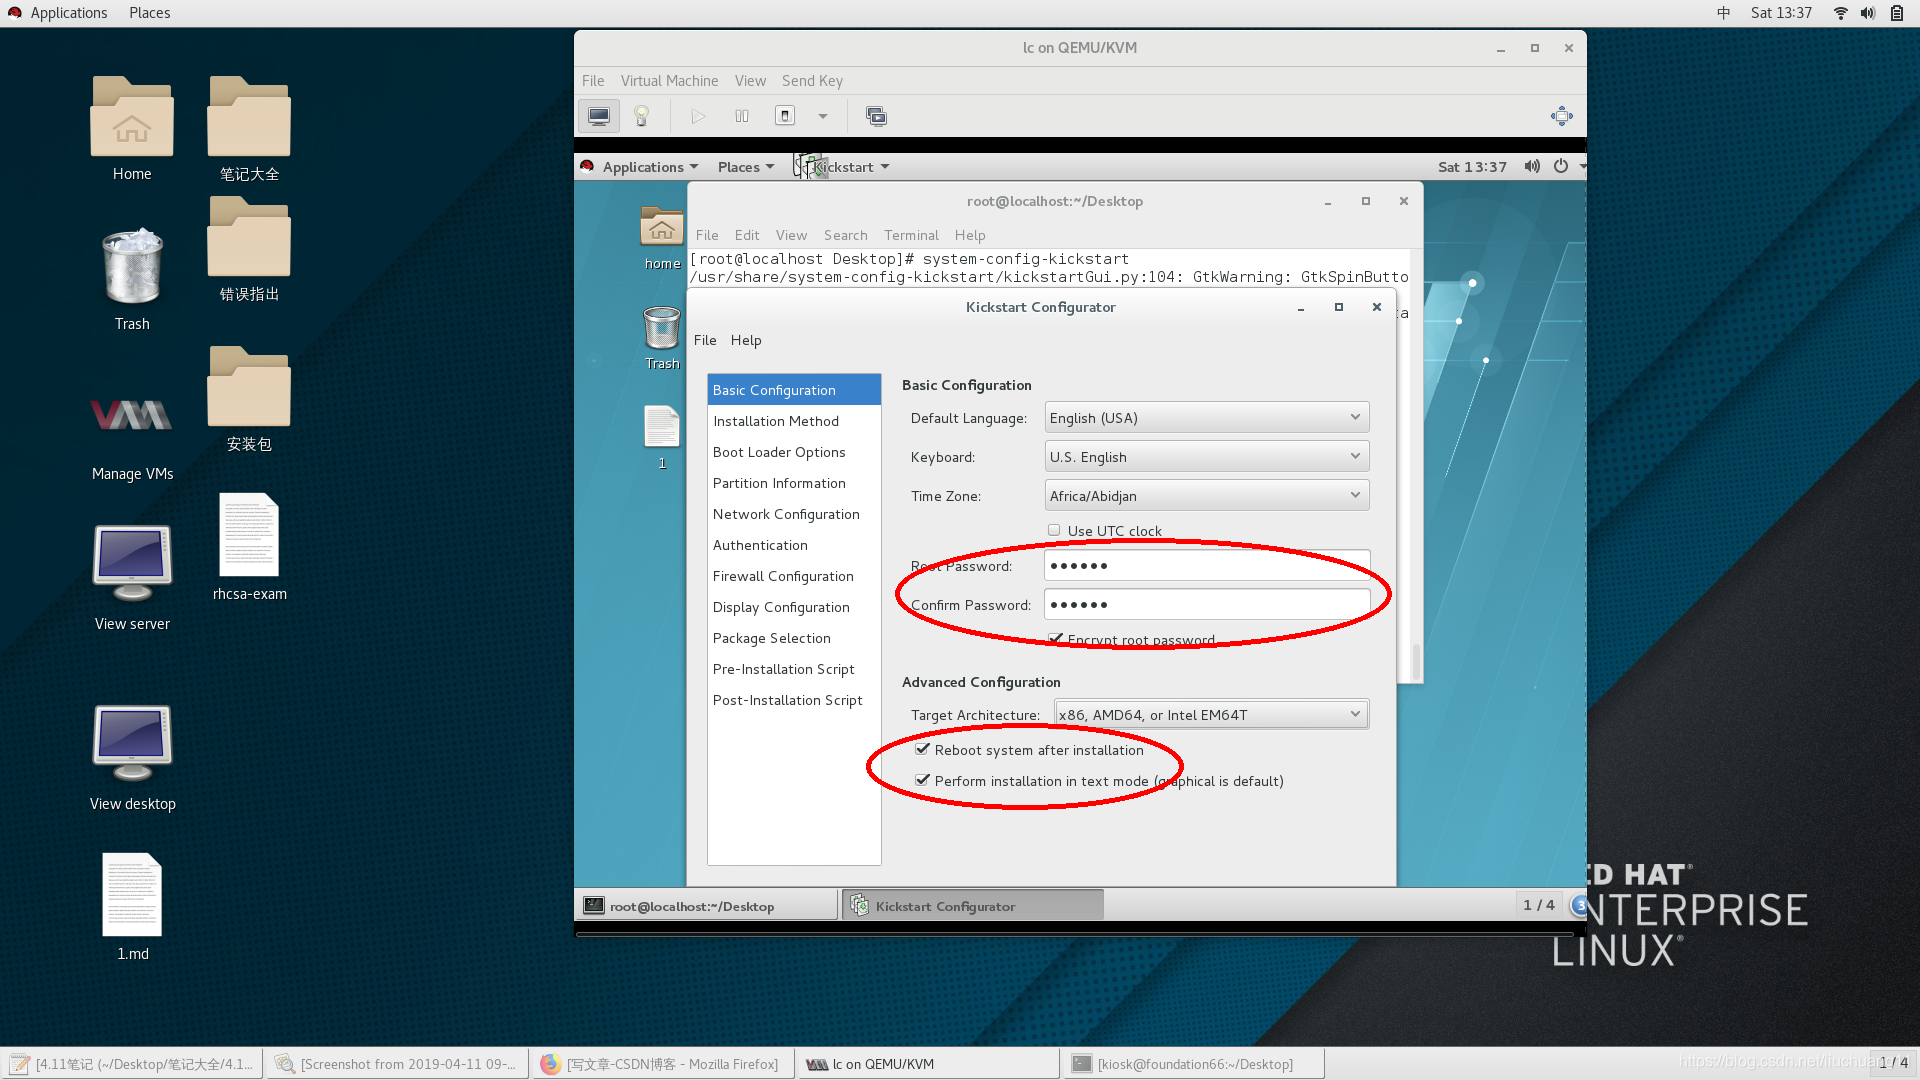Show the graphical console view
1920x1080 pixels.
(598, 116)
